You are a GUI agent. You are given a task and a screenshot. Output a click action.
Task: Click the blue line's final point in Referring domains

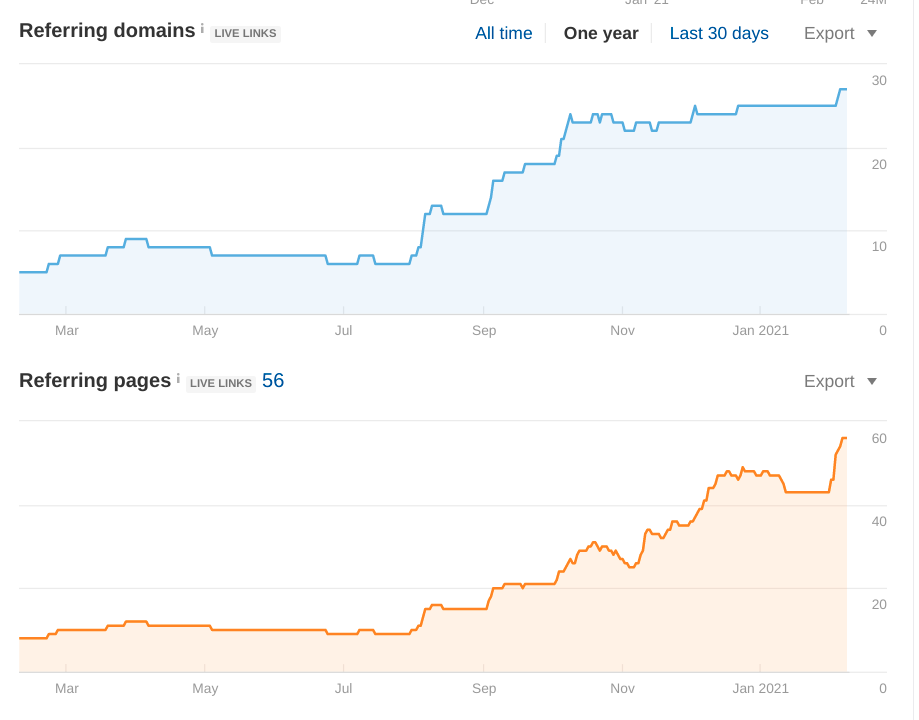[845, 90]
